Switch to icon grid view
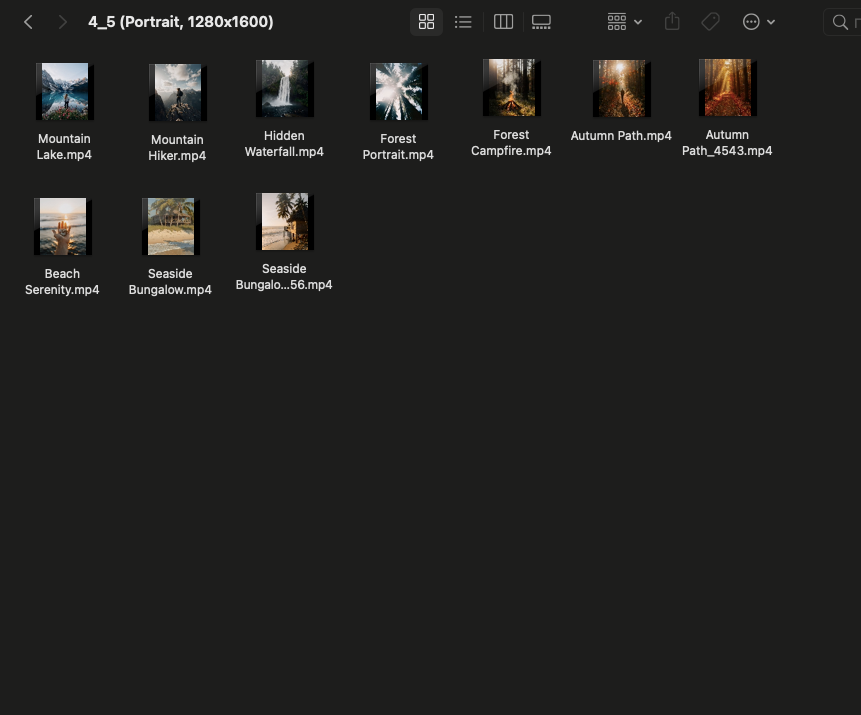 point(426,22)
